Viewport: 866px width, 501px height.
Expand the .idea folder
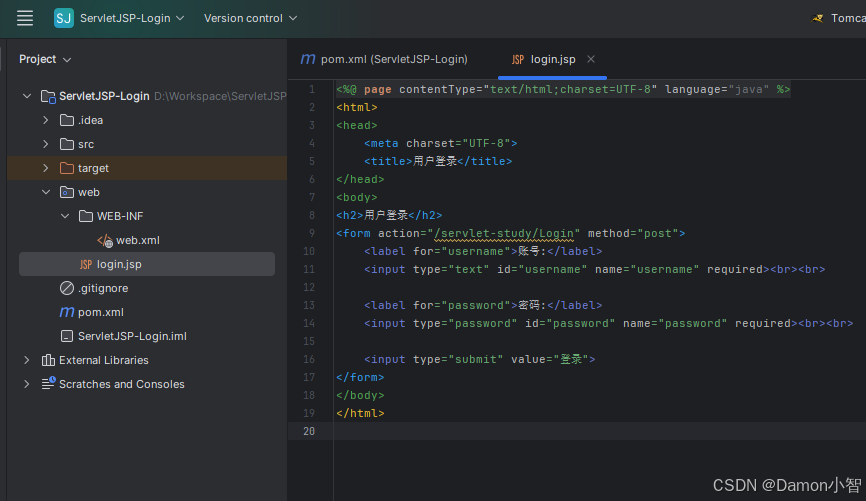(x=46, y=120)
